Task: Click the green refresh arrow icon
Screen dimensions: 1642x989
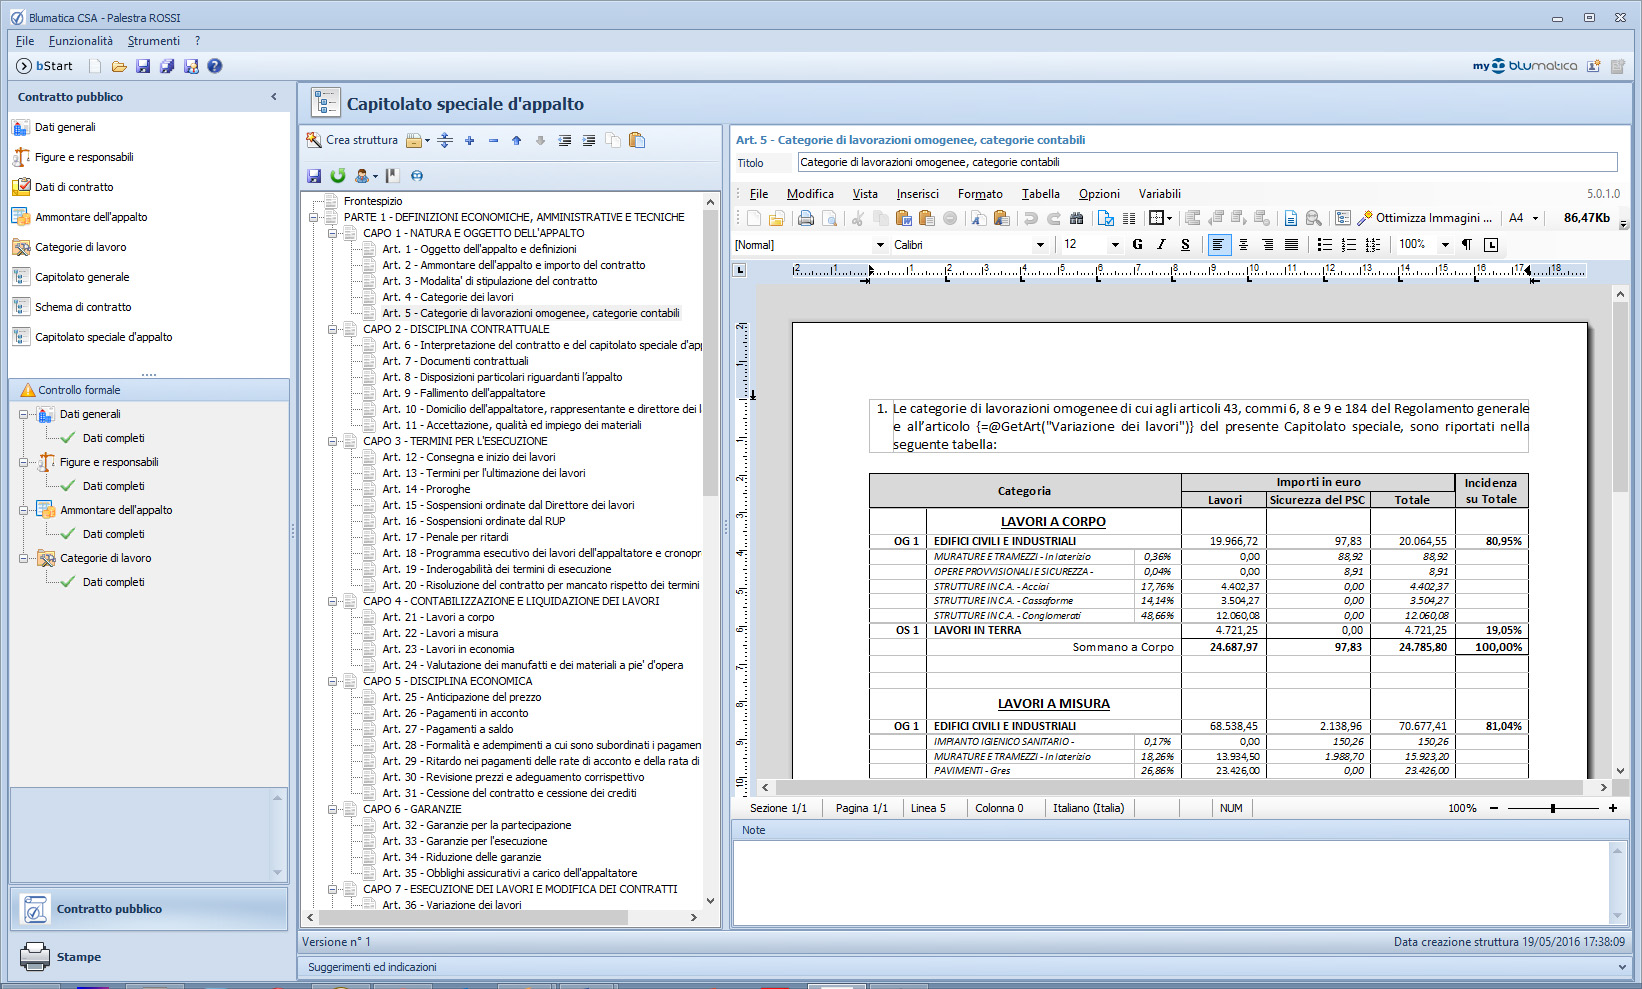Action: pyautogui.click(x=338, y=176)
